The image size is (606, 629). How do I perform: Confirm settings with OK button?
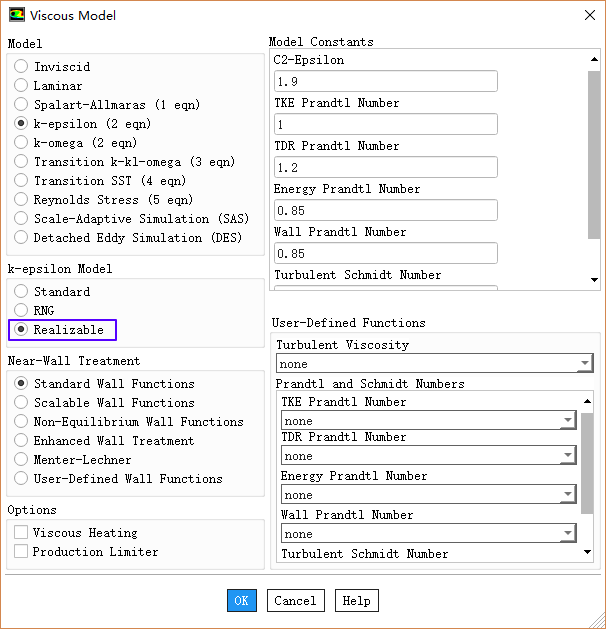(x=242, y=601)
